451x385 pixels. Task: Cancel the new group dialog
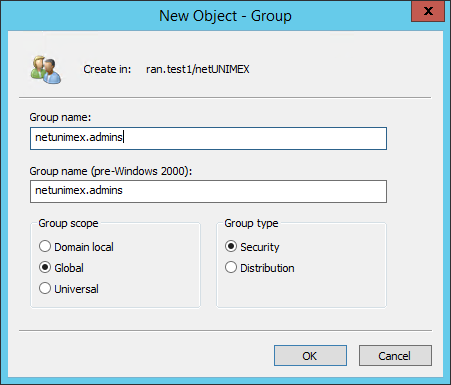click(x=395, y=356)
